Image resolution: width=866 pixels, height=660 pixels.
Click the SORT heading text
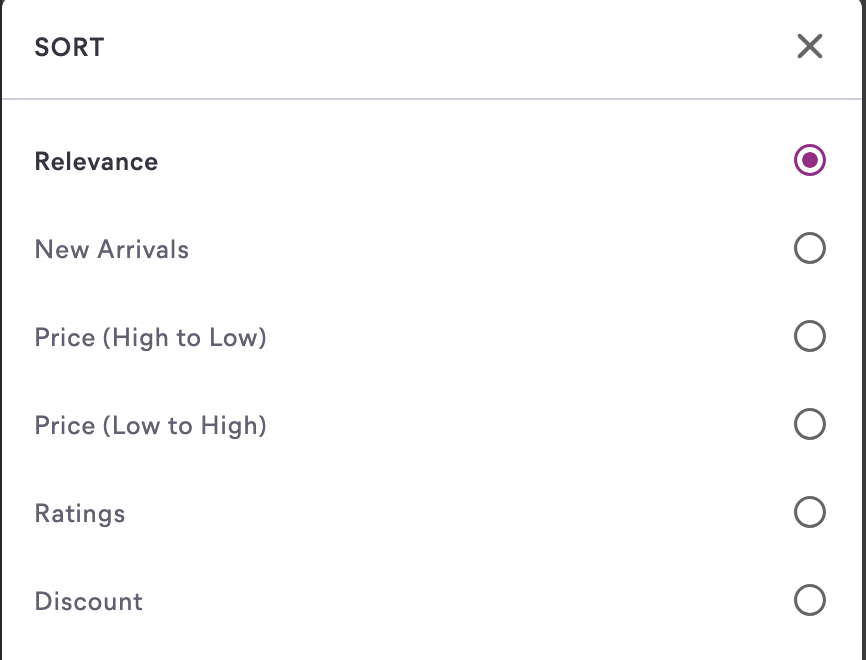tap(69, 47)
